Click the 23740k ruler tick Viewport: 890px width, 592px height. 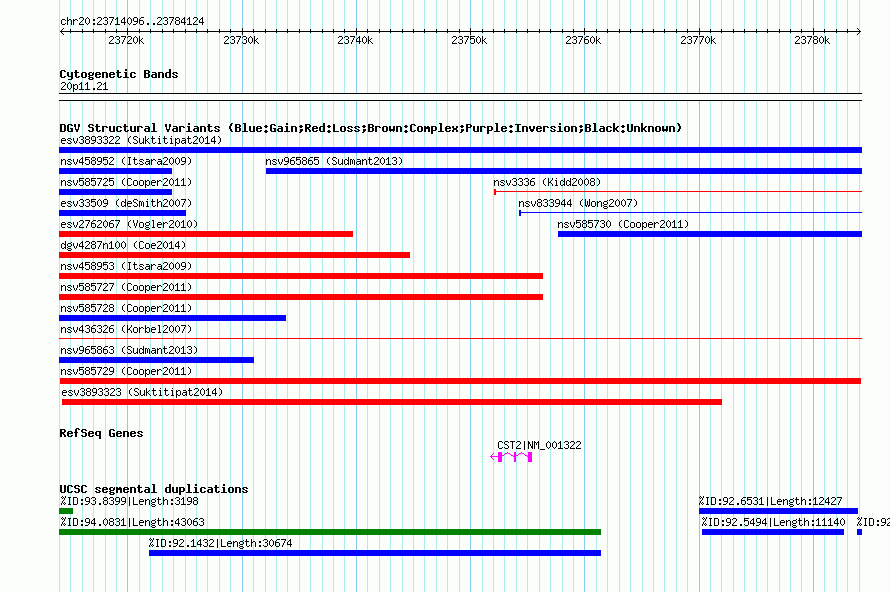tap(355, 40)
